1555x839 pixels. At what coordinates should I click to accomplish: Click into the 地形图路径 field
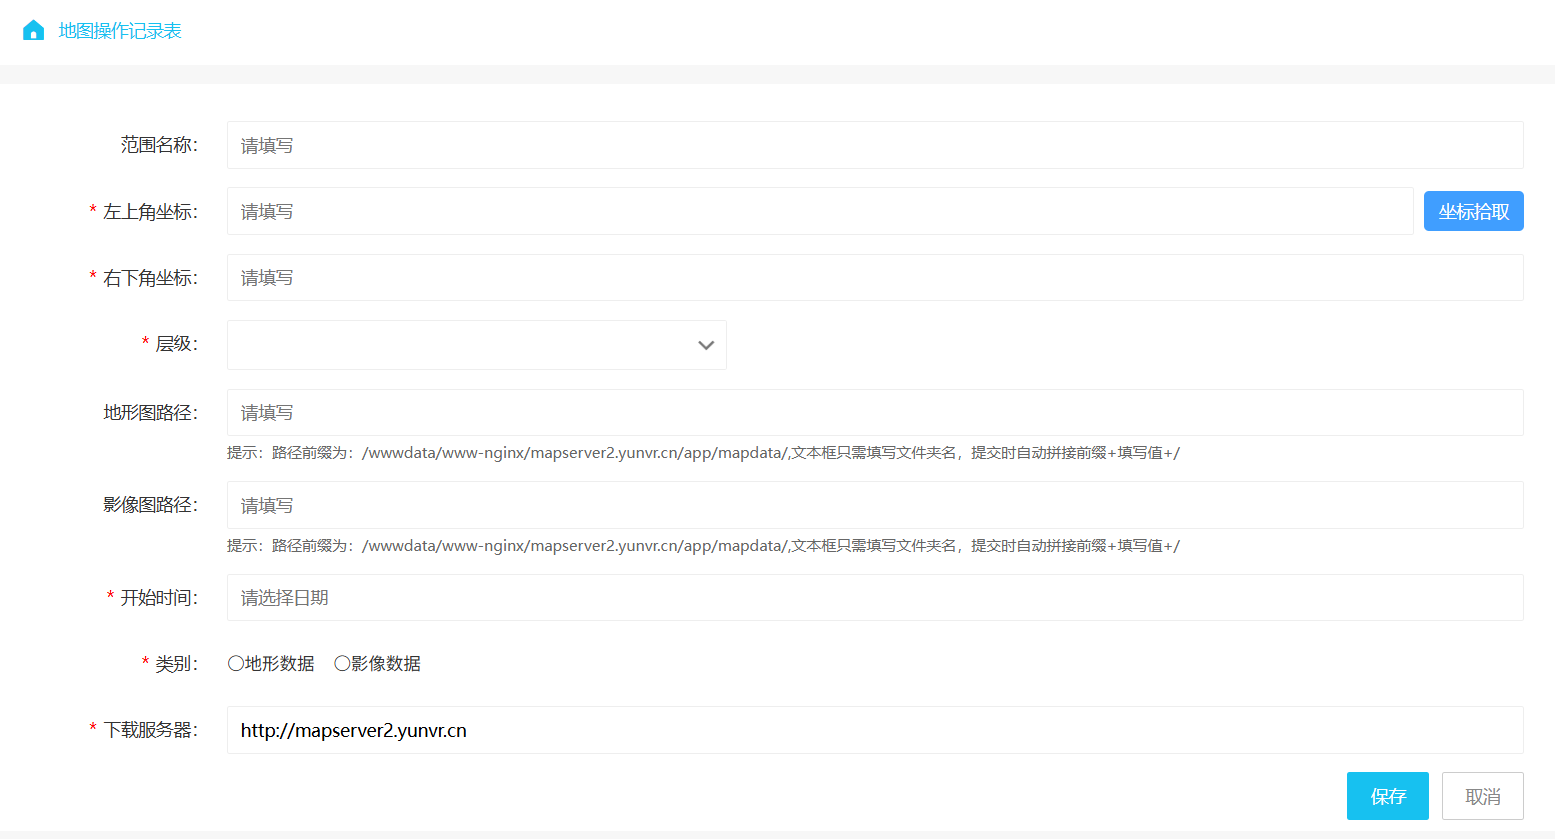click(x=874, y=412)
